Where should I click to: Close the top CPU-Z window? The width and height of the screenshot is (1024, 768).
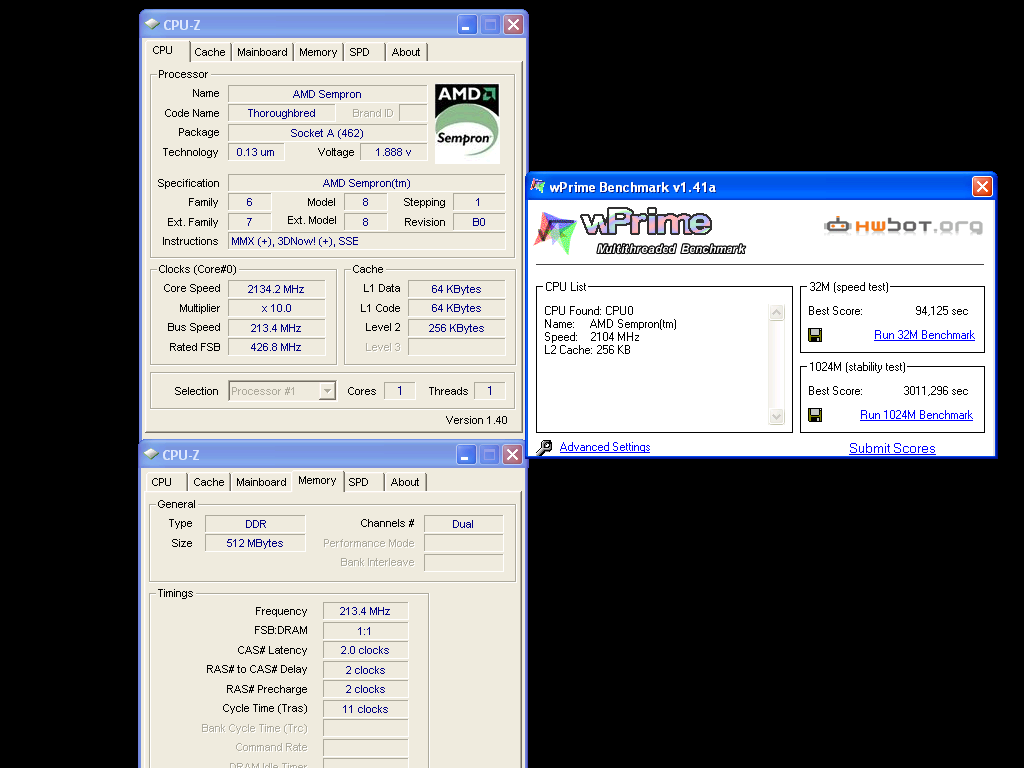click(513, 25)
